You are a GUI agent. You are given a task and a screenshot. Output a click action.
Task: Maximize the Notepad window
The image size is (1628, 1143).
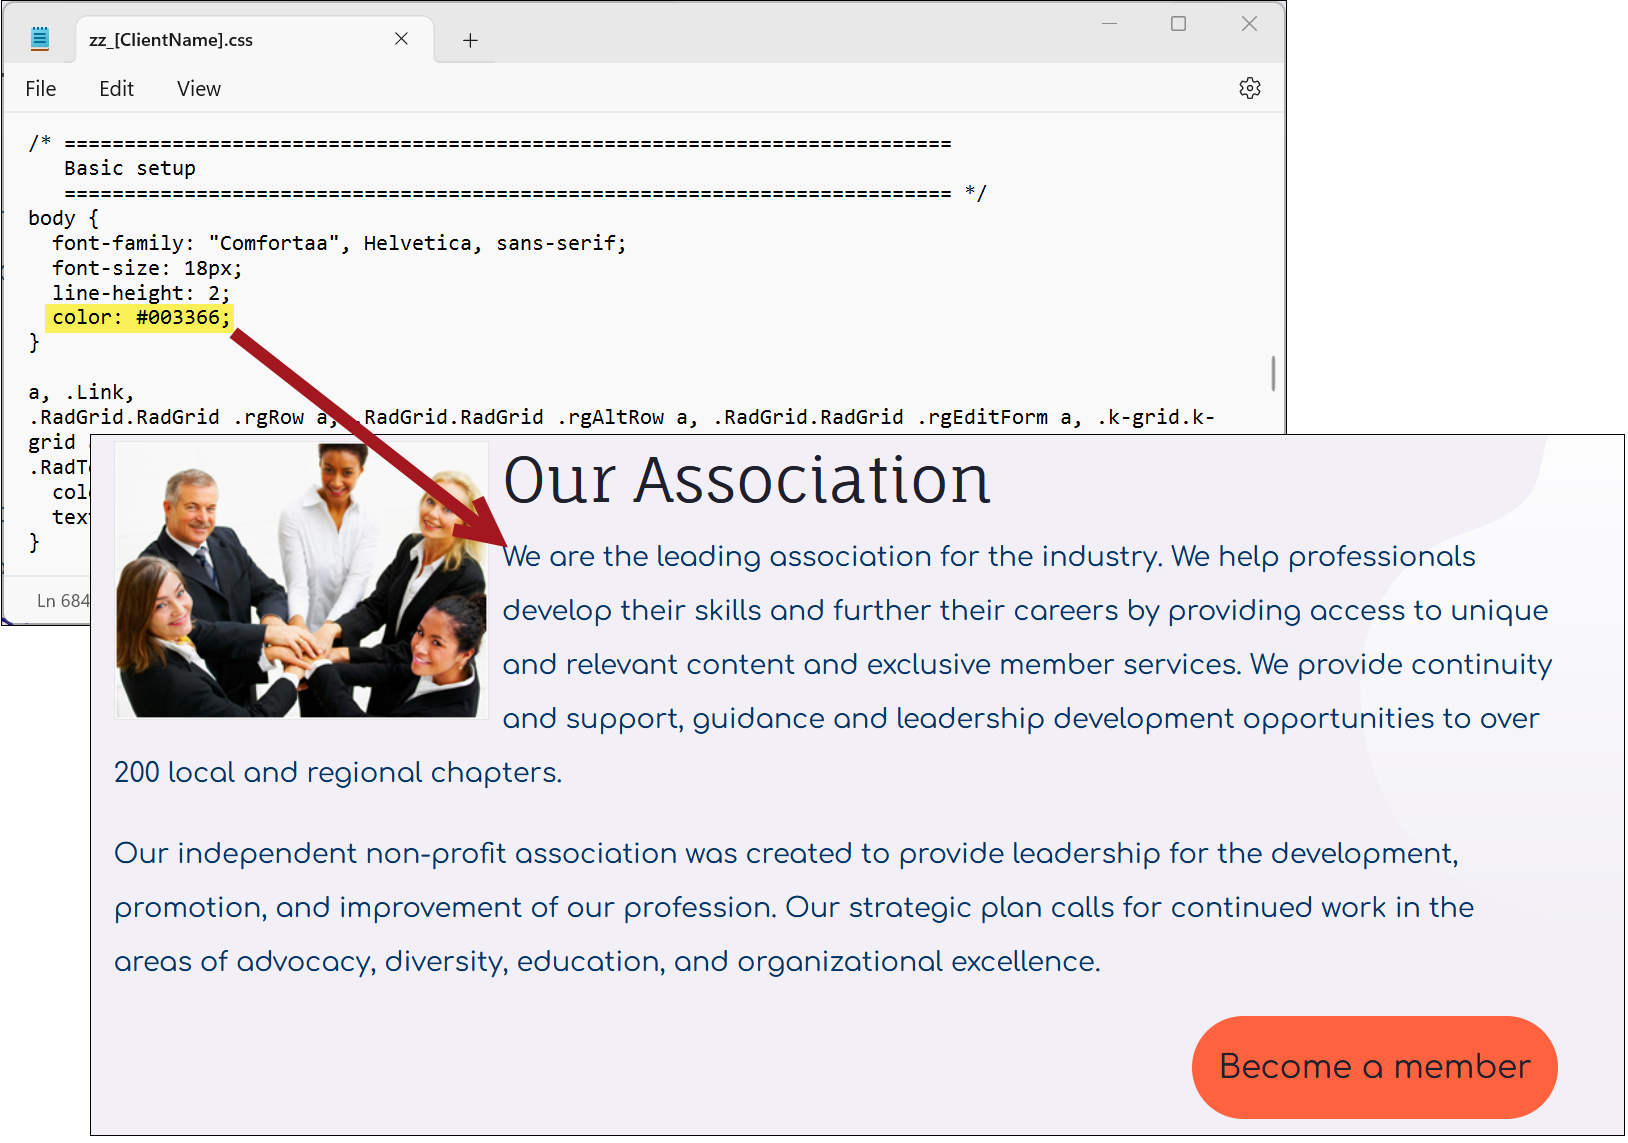coord(1178,23)
